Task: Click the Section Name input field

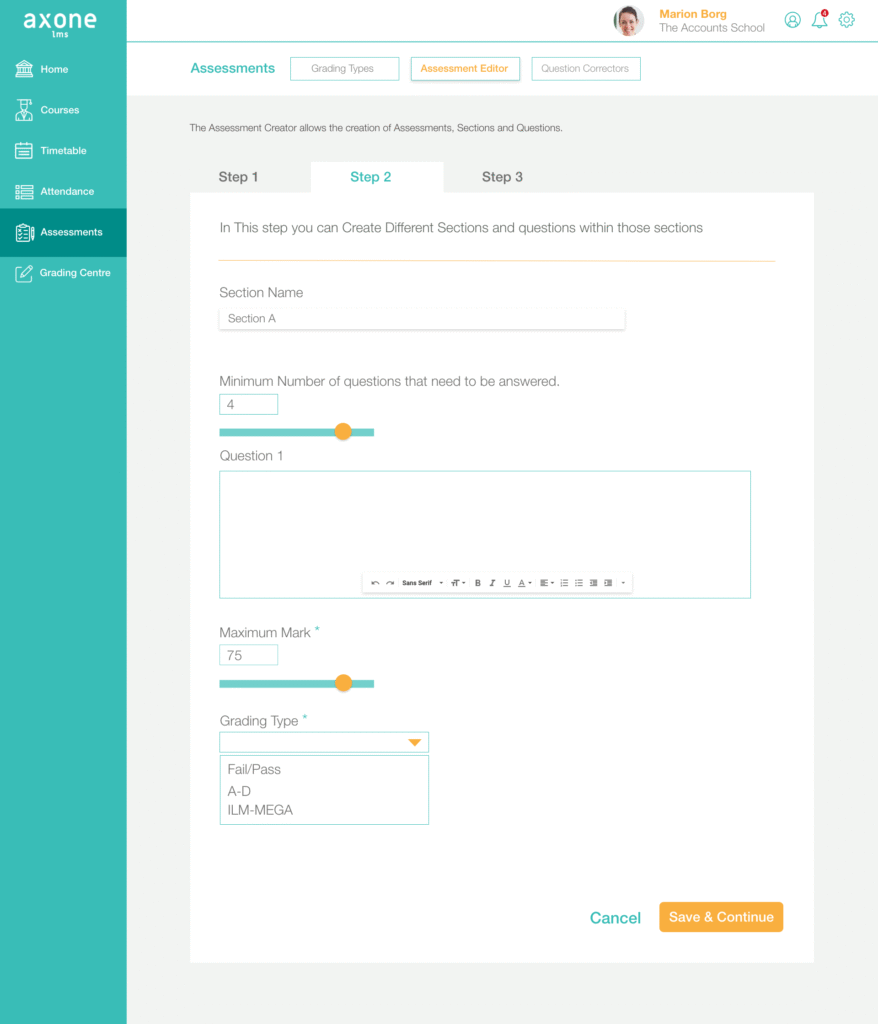Action: tap(421, 318)
